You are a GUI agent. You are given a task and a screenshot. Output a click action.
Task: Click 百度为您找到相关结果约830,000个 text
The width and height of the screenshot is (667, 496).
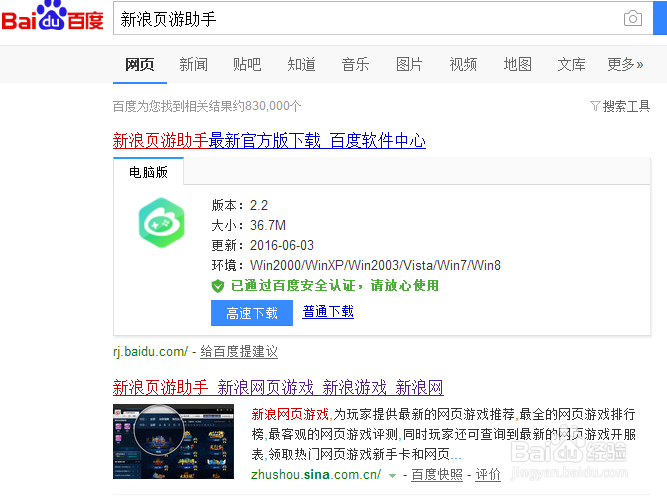point(207,106)
